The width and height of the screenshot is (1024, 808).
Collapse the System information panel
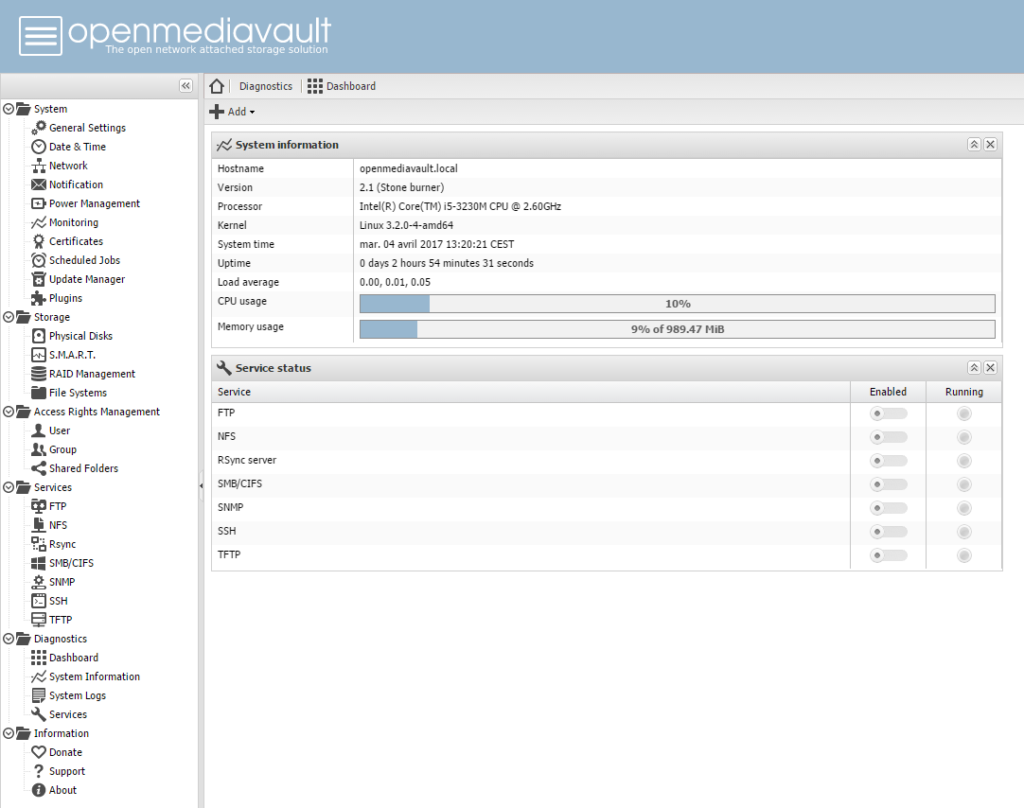pos(973,144)
